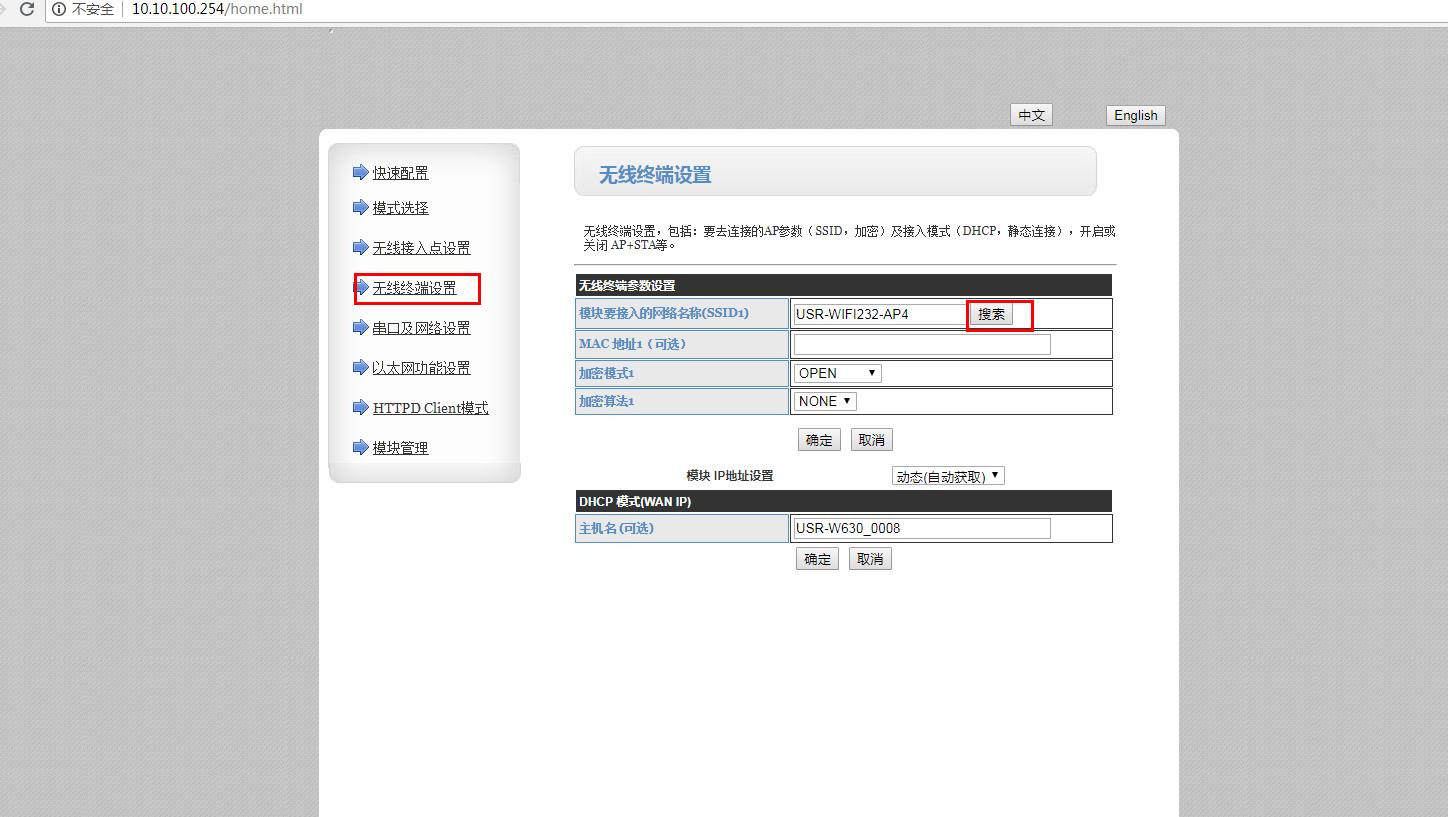Click the arrow icon beside 以太网功能设置
The width and height of the screenshot is (1448, 817).
(361, 367)
